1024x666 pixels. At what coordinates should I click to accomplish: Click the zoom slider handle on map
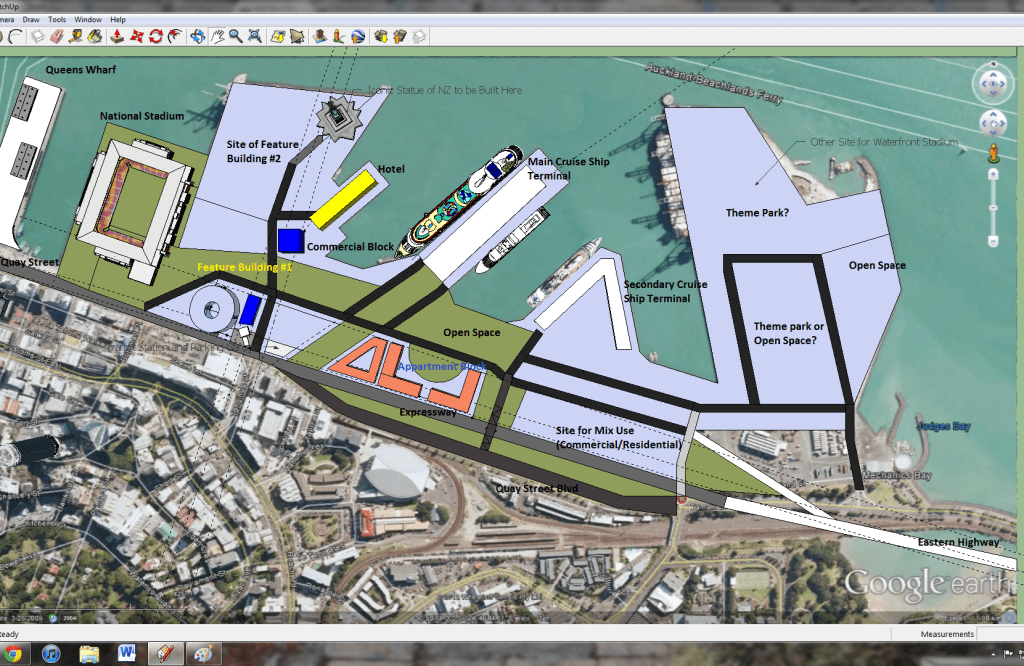pos(992,208)
